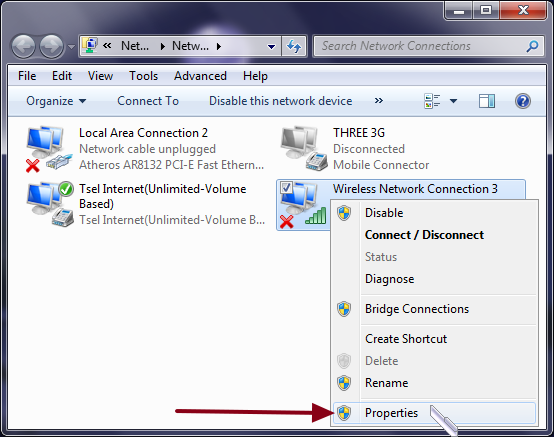Choose Create Shortcut in context menu

coord(435,339)
